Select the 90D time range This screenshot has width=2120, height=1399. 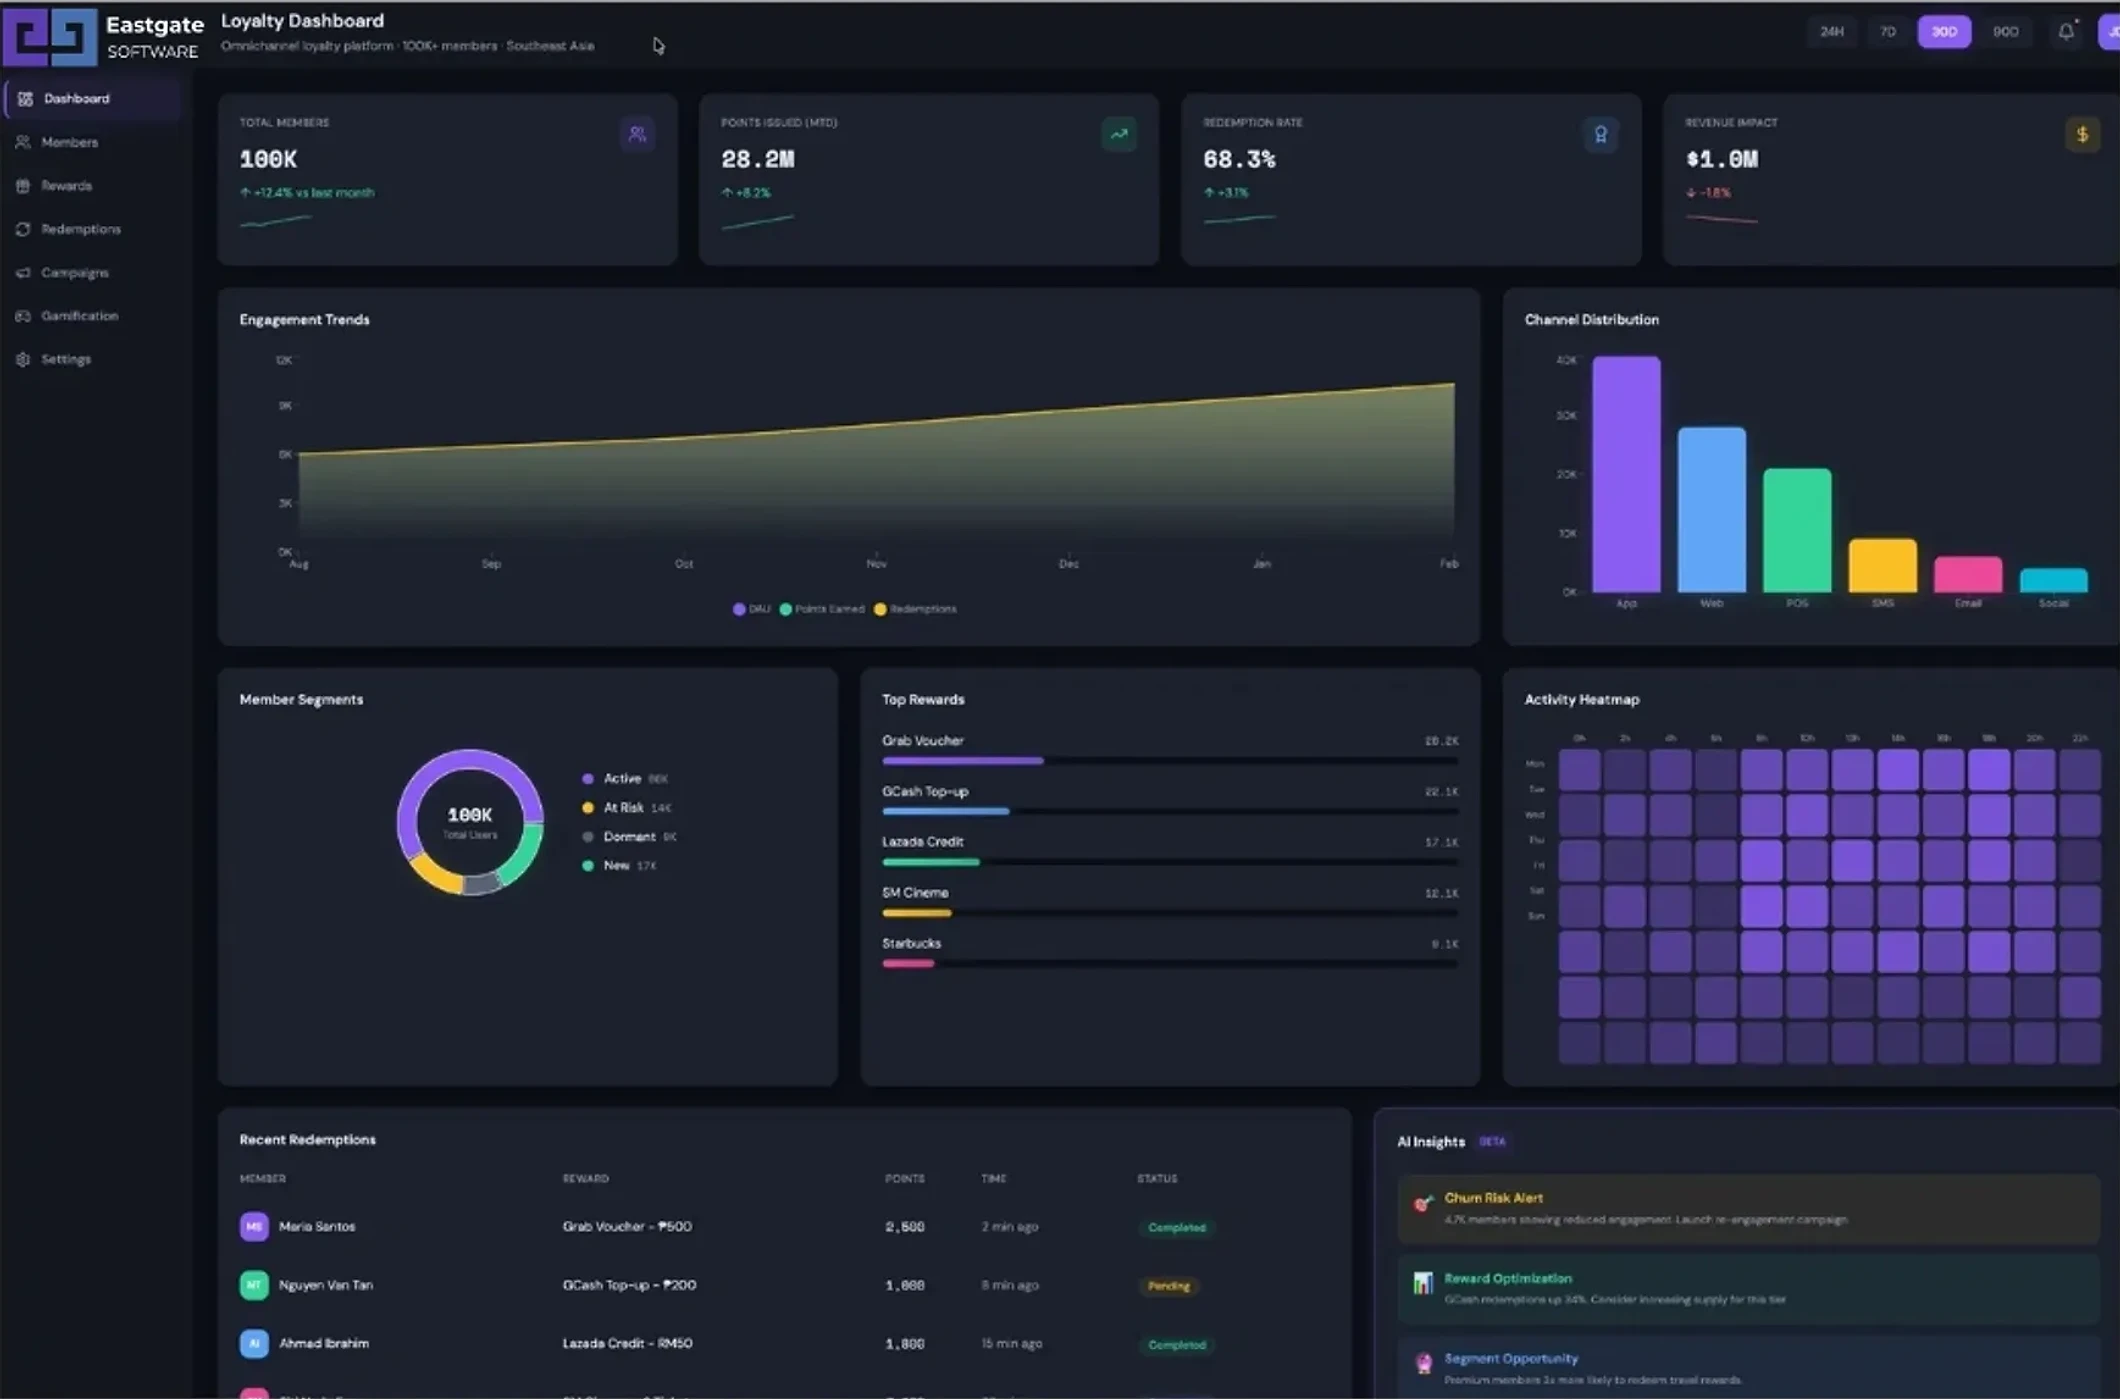click(2005, 32)
